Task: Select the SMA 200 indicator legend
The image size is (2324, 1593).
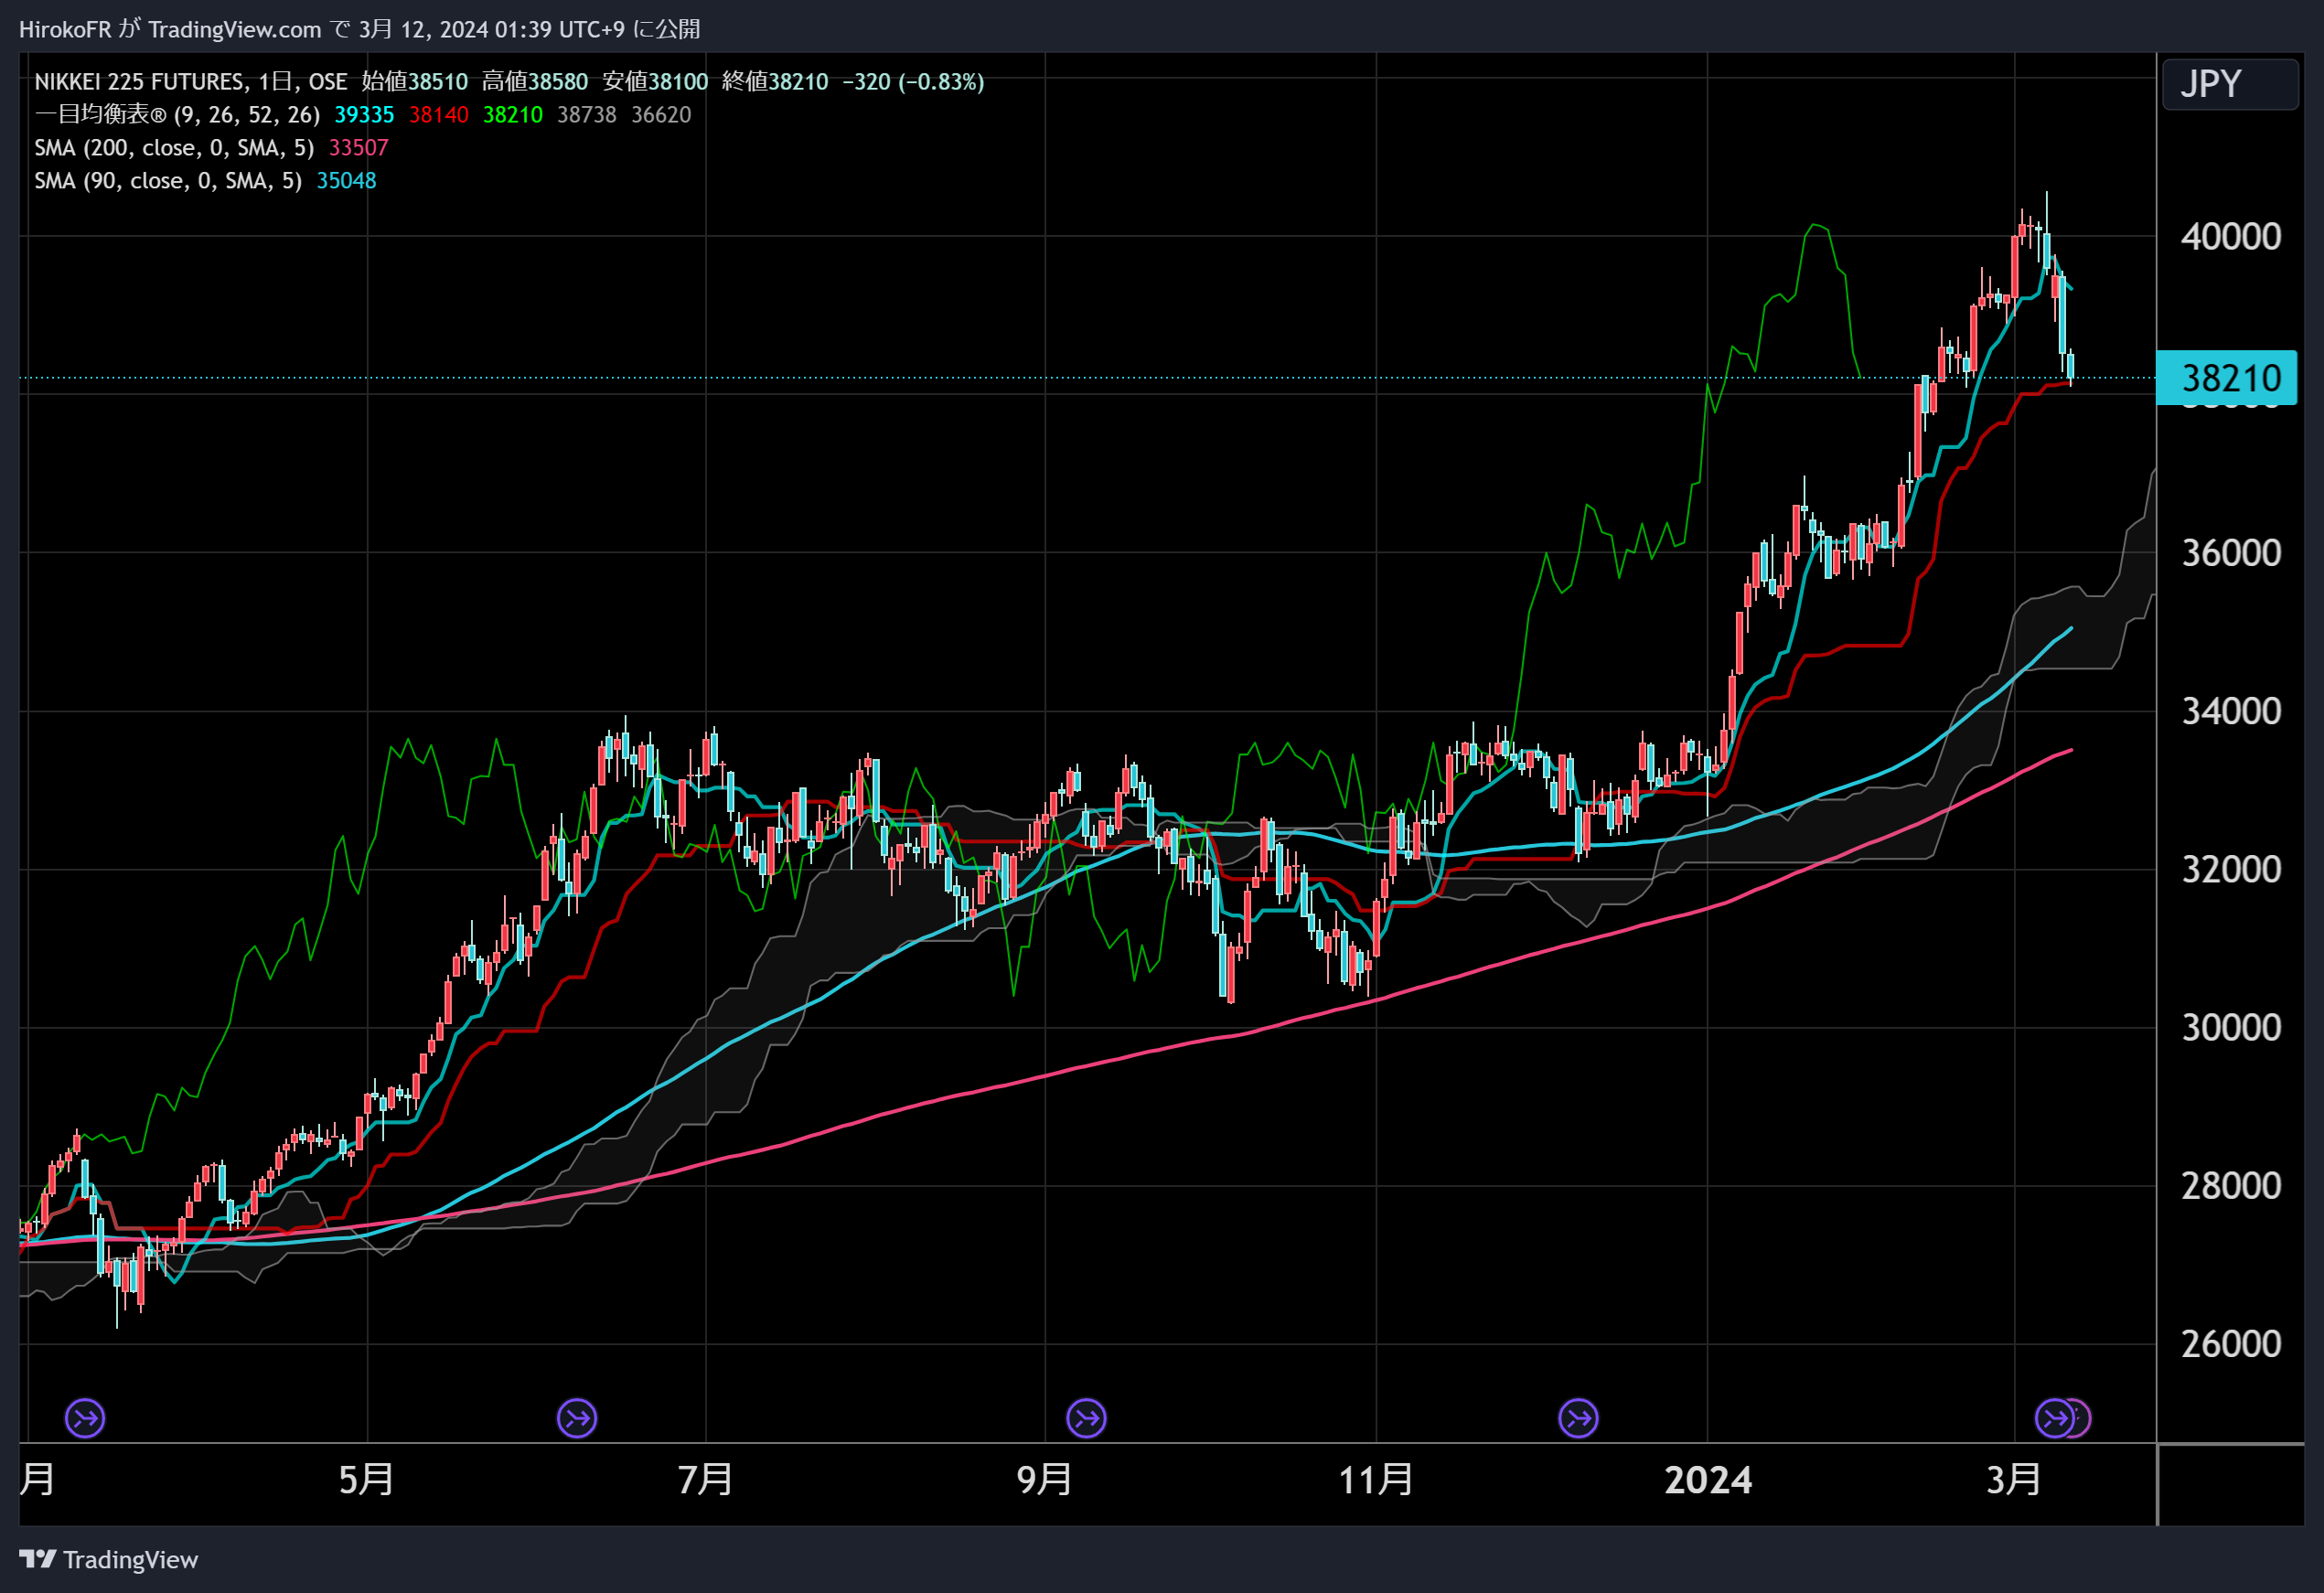Action: tap(174, 148)
